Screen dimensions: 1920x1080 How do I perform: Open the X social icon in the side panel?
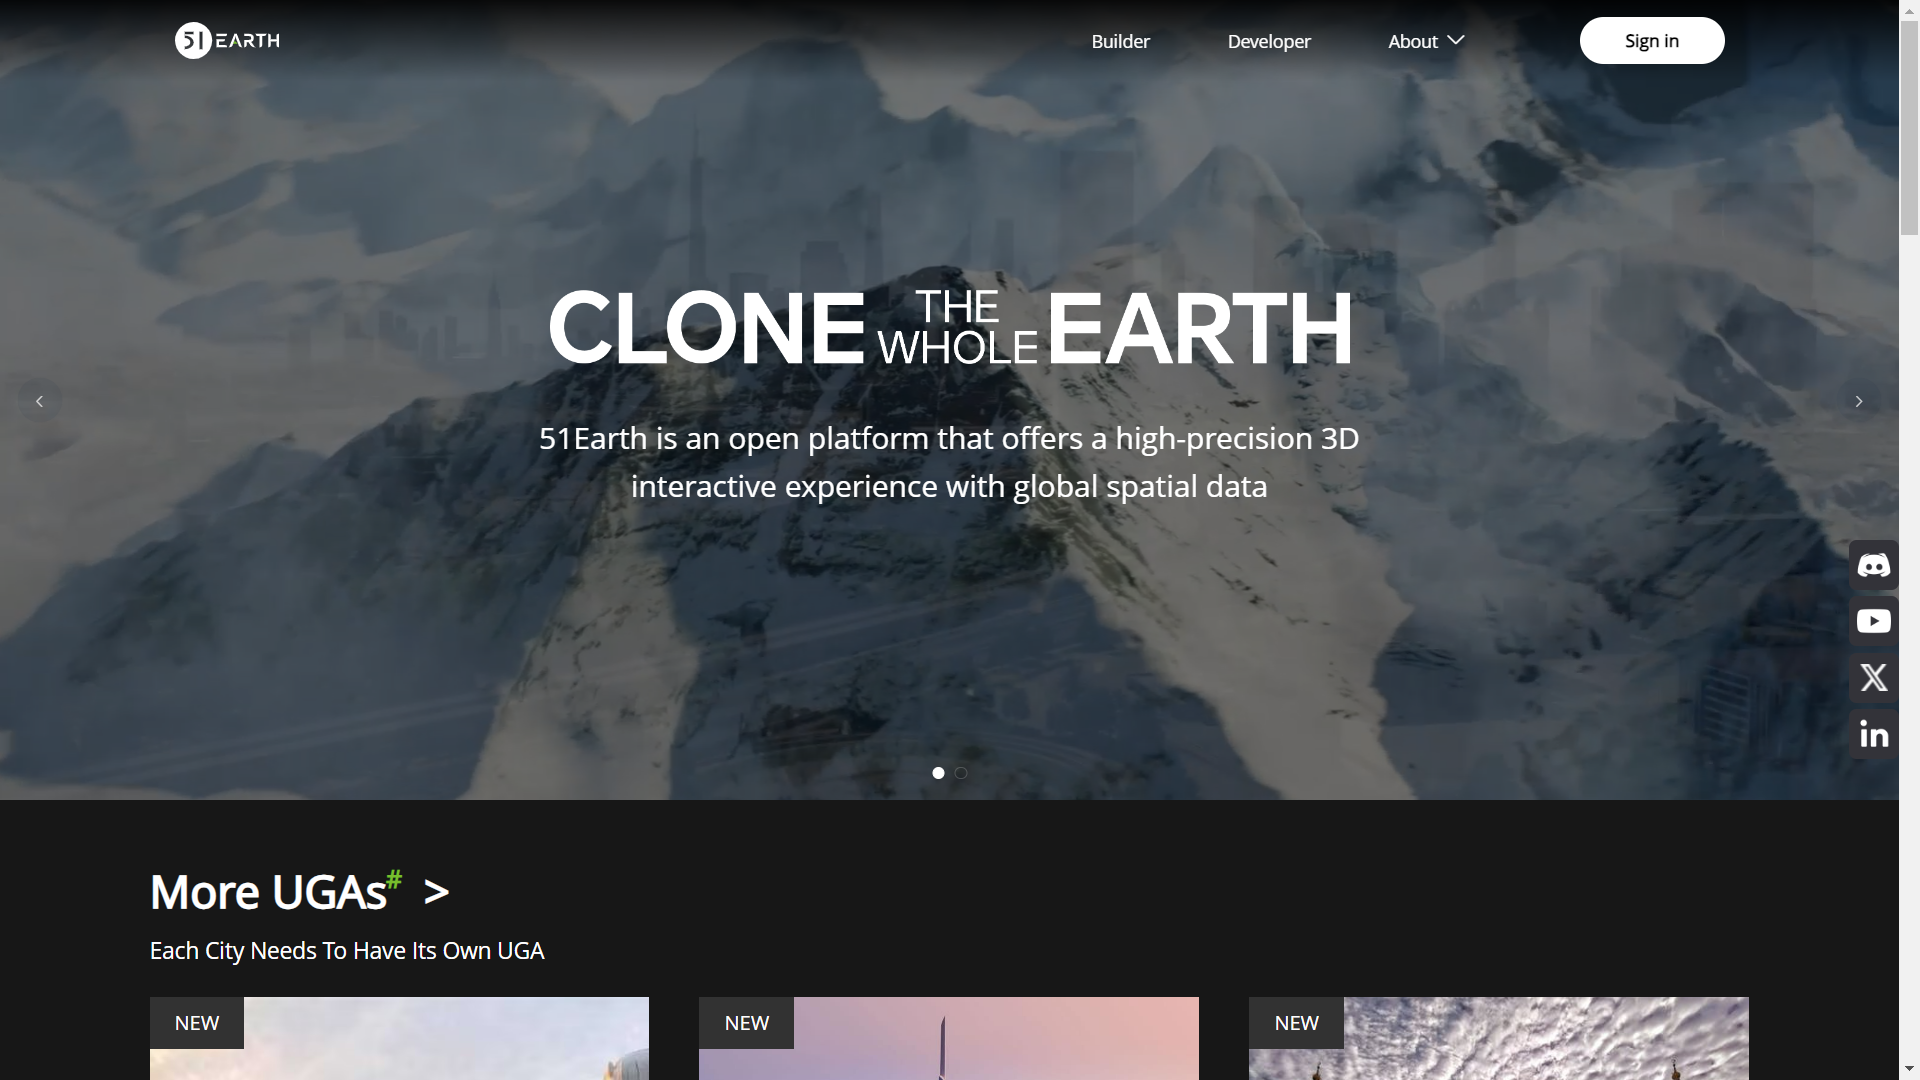[x=1874, y=678]
